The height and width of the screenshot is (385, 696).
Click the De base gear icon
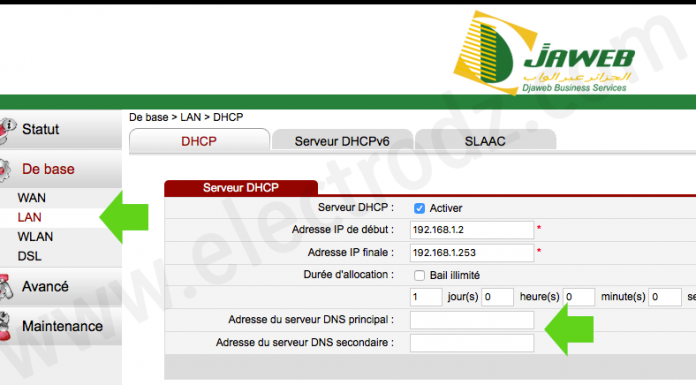pyautogui.click(x=5, y=170)
